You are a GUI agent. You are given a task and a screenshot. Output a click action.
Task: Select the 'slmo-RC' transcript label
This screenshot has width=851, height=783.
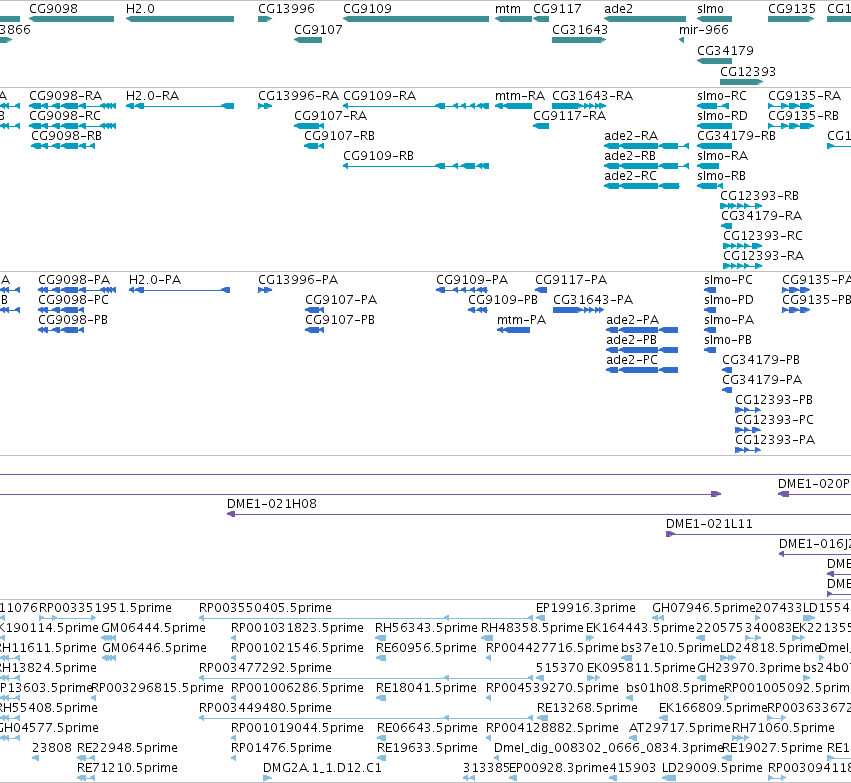[x=722, y=96]
